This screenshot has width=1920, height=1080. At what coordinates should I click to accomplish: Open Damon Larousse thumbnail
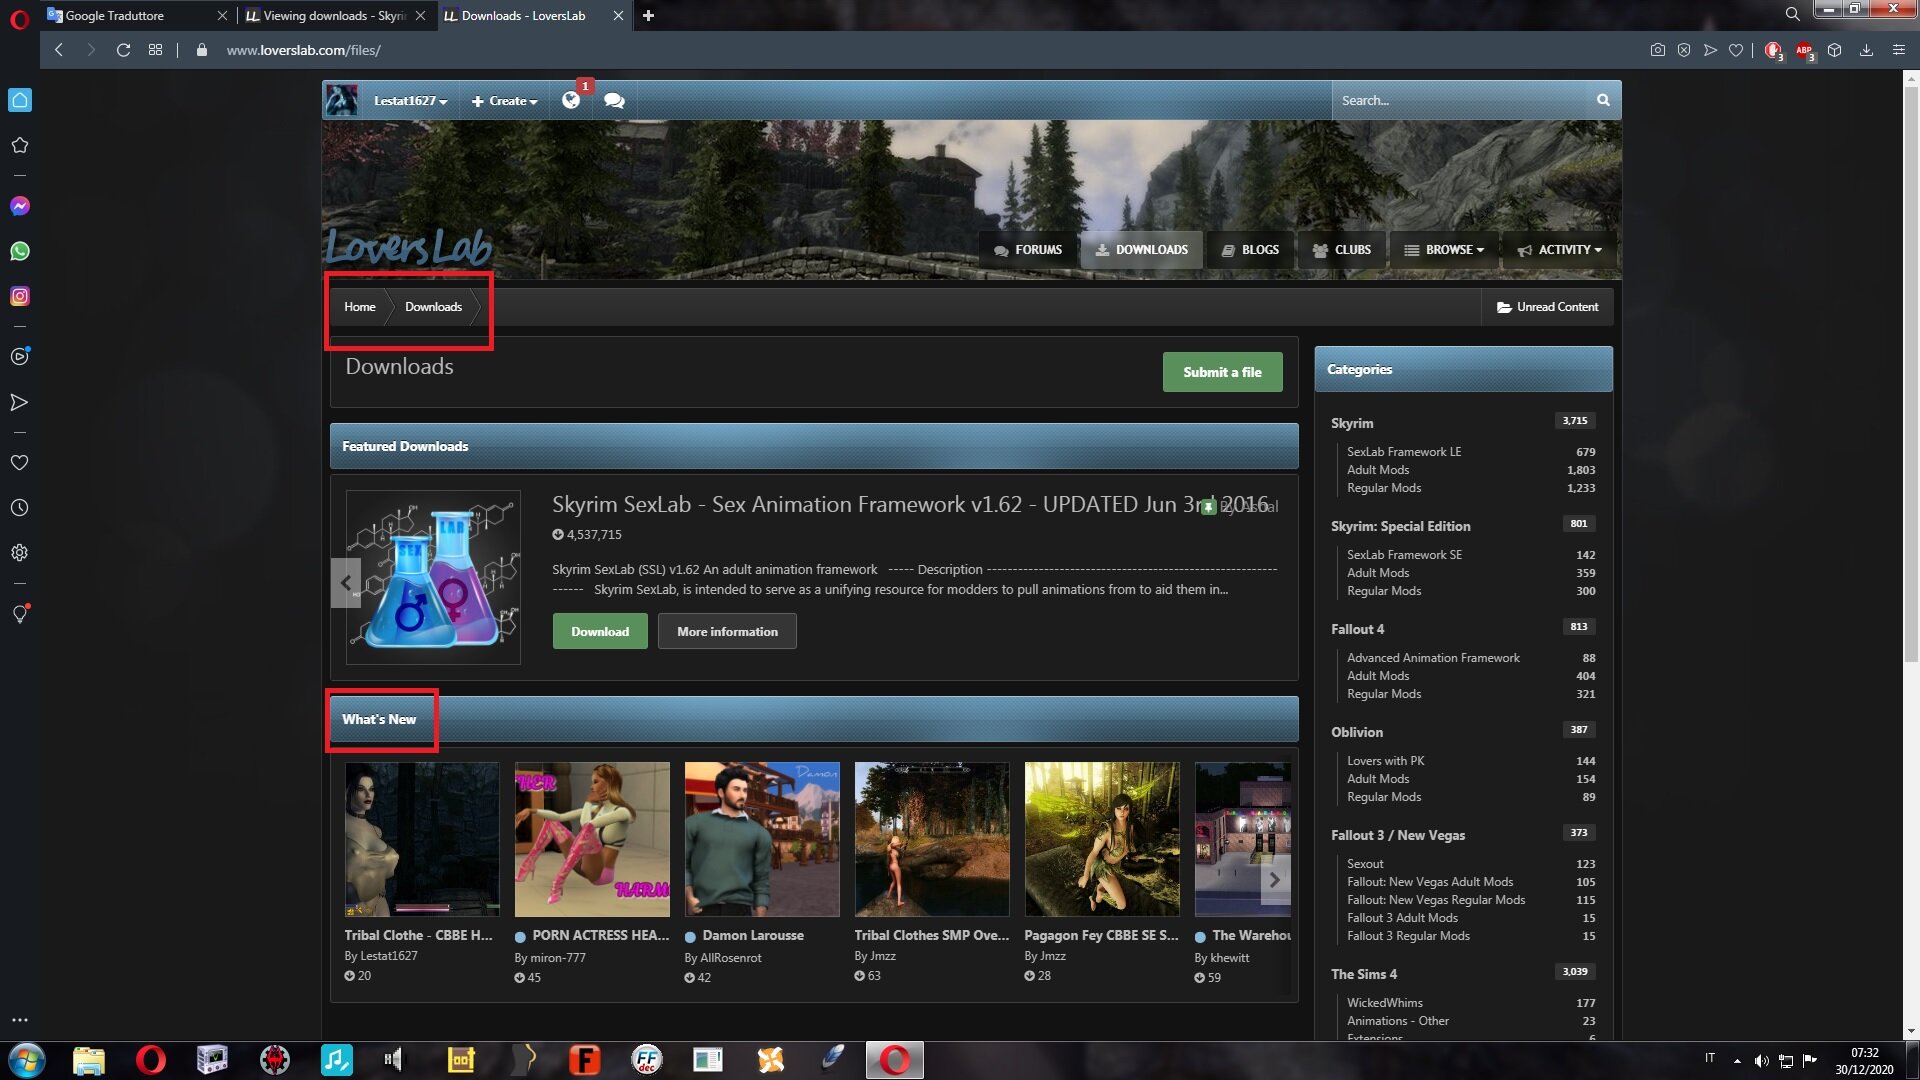[x=762, y=840]
